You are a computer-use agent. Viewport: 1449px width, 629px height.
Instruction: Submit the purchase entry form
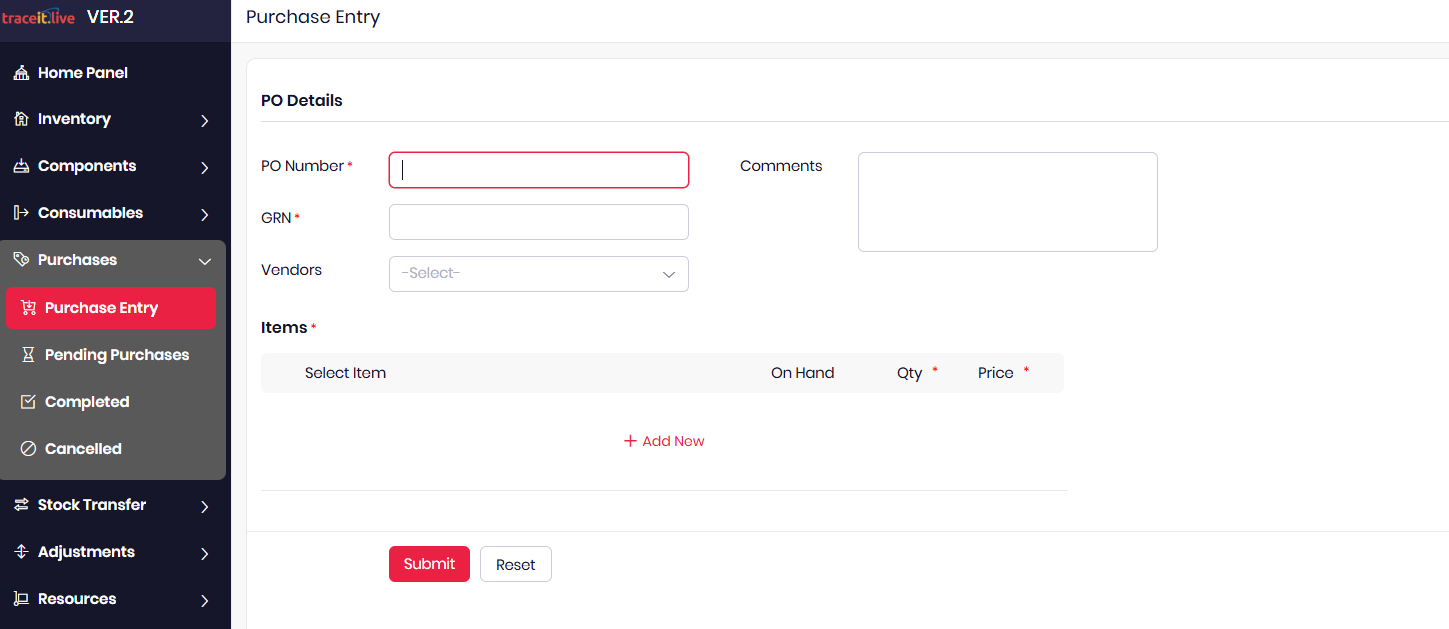coord(429,564)
